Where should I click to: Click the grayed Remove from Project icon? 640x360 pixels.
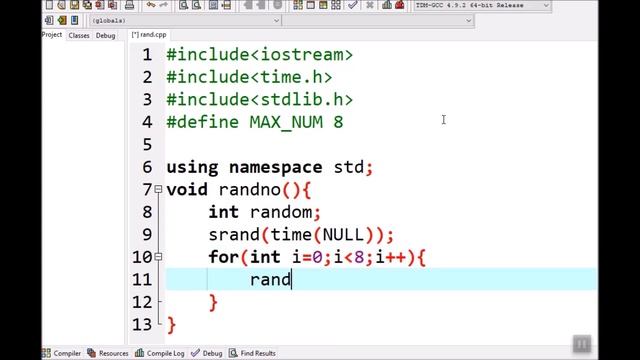[260, 5]
